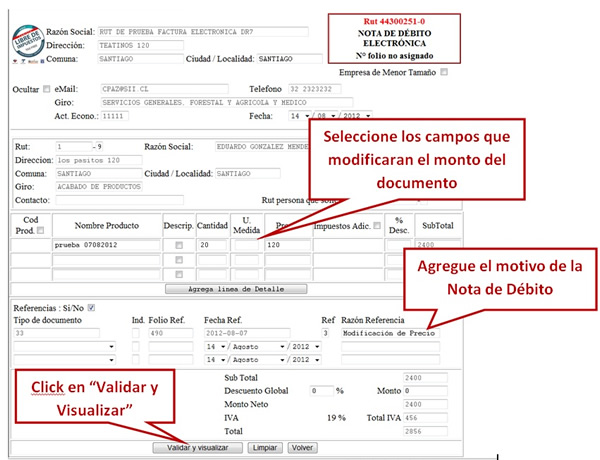
Task: Click Folio Ref. field showing 490
Action: click(171, 333)
